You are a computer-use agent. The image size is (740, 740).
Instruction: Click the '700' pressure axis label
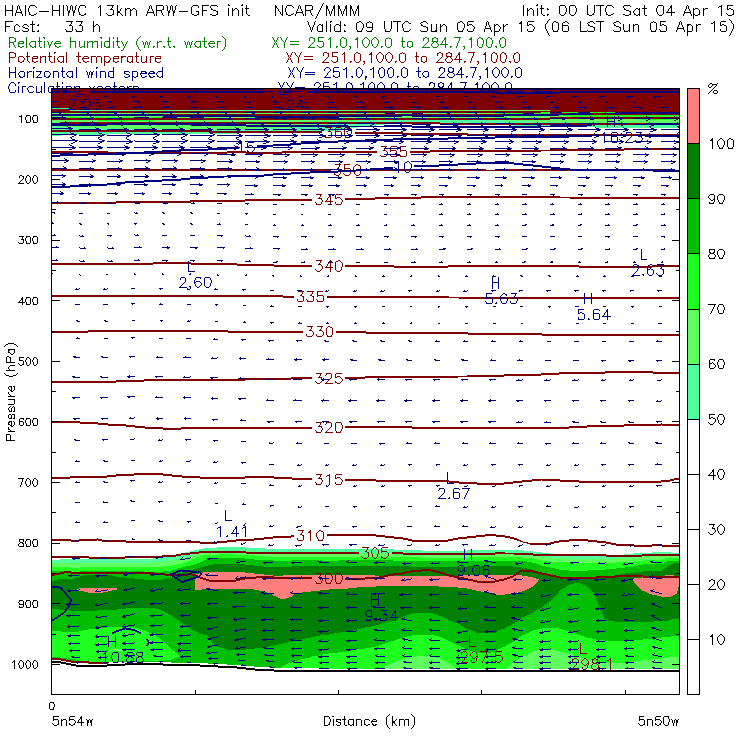tap(28, 482)
